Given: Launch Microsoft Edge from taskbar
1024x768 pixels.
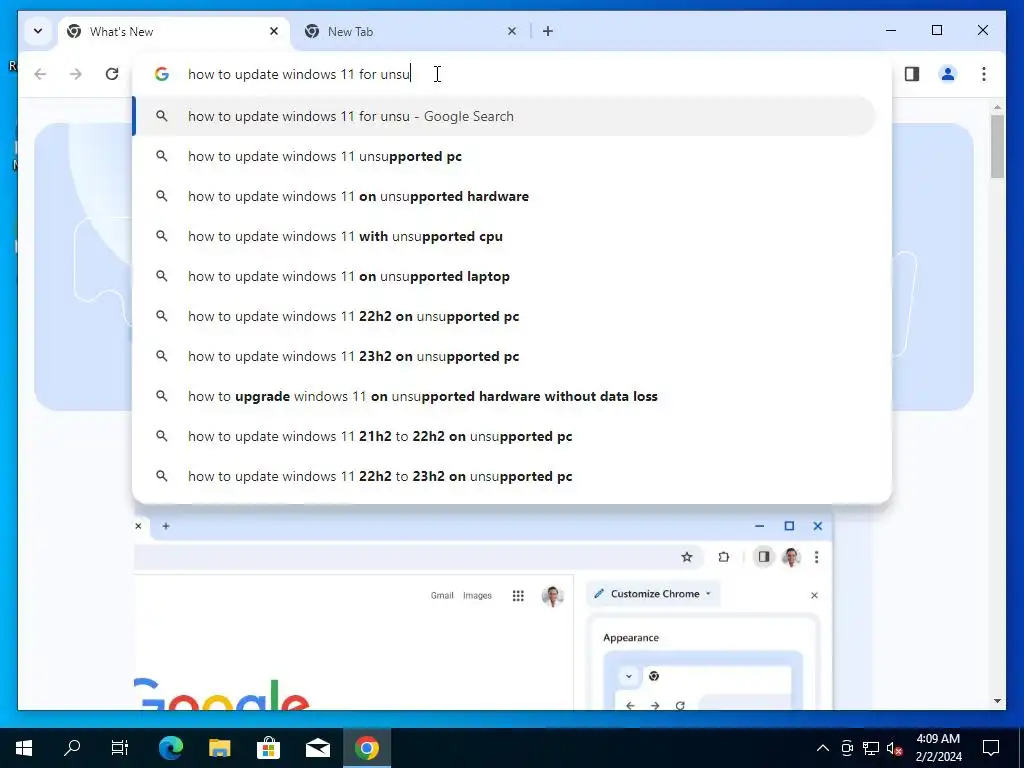Looking at the screenshot, I should coord(171,748).
